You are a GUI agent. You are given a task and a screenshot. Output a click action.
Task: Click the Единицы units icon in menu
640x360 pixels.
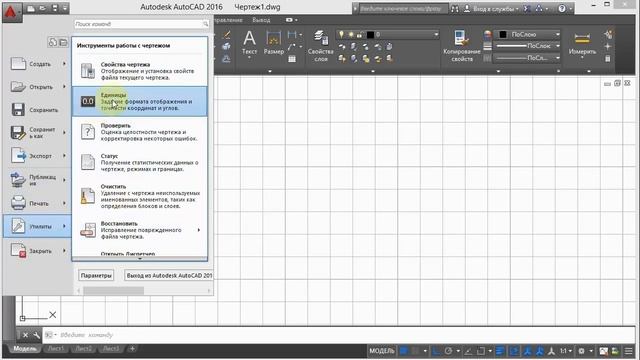[88, 101]
